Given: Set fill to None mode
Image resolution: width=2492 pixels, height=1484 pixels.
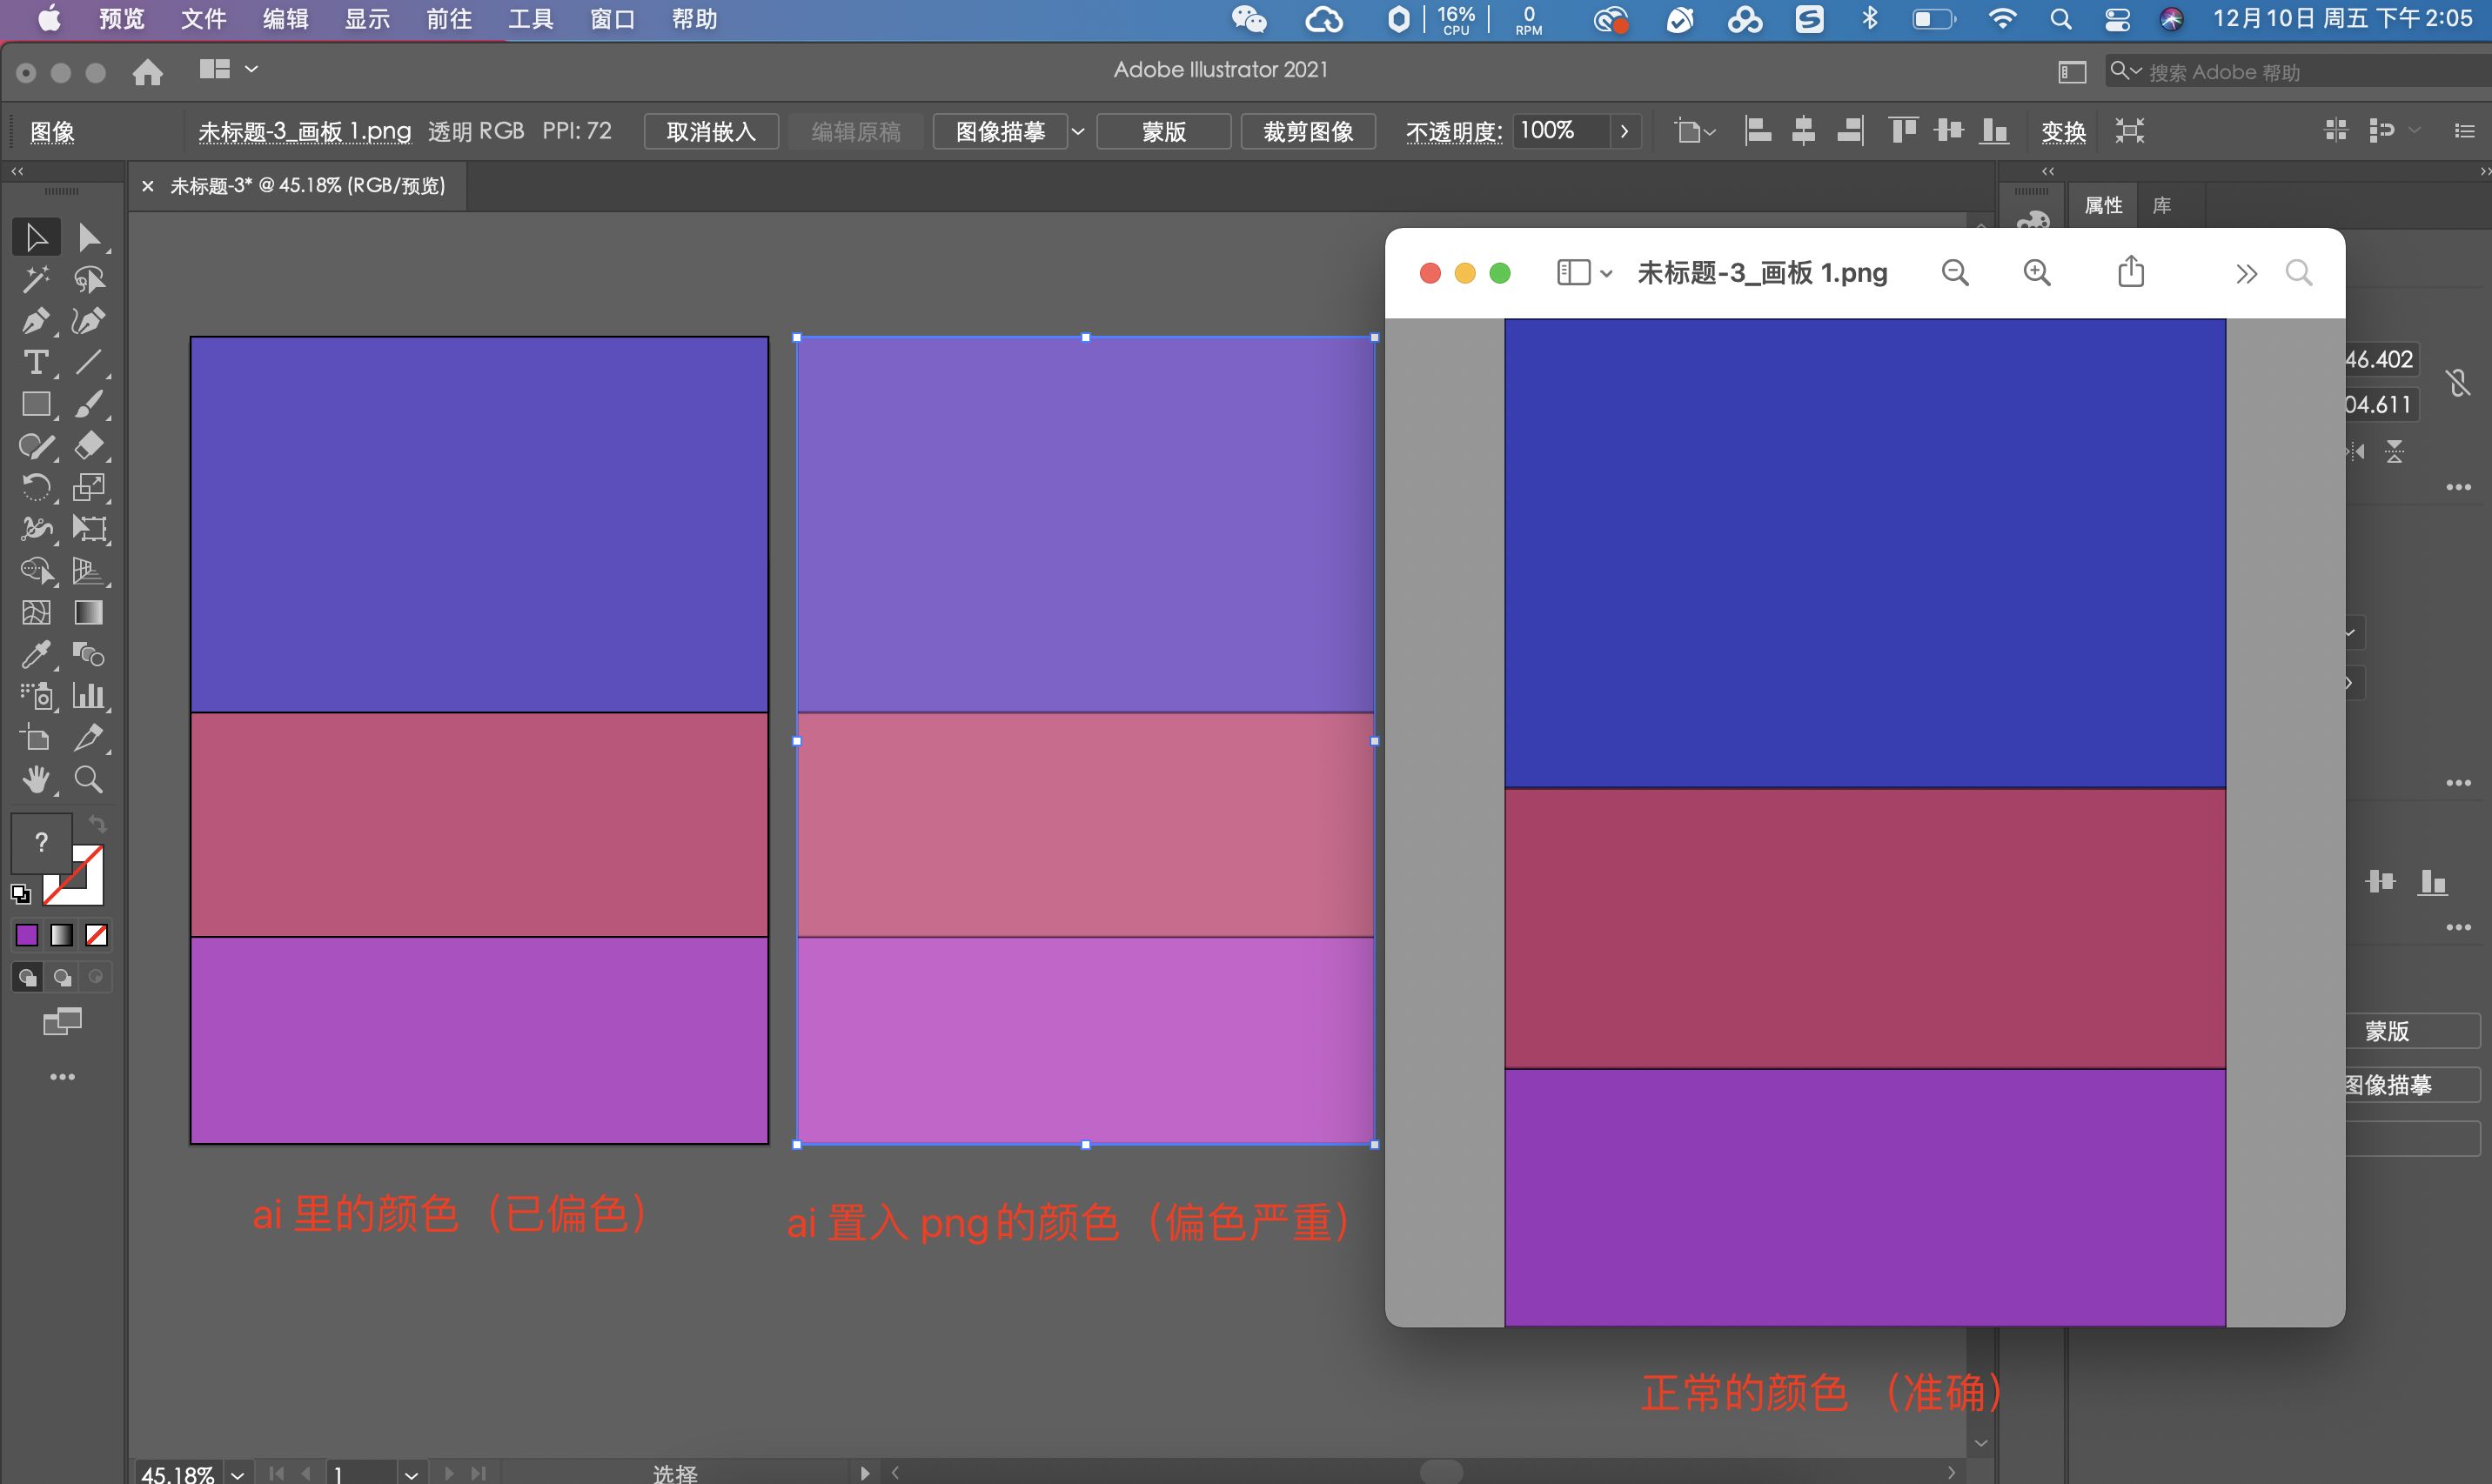Looking at the screenshot, I should (x=96, y=935).
